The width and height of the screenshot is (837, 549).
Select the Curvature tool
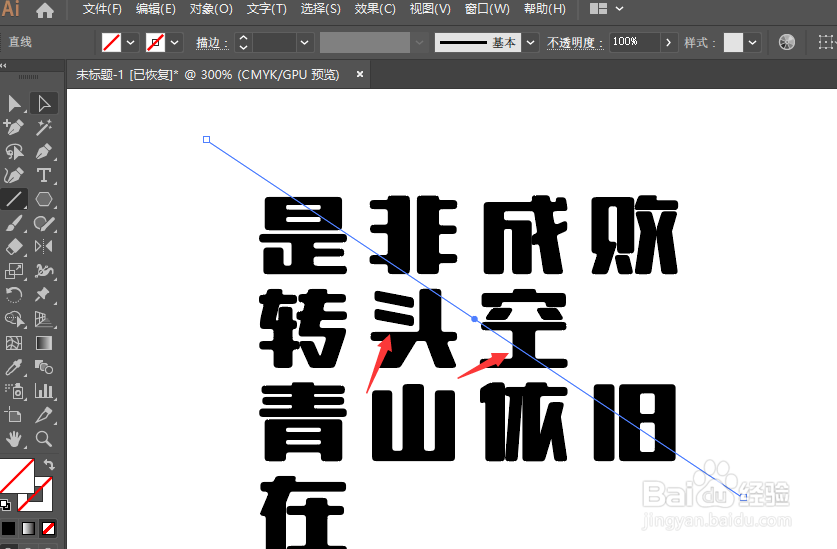point(14,175)
